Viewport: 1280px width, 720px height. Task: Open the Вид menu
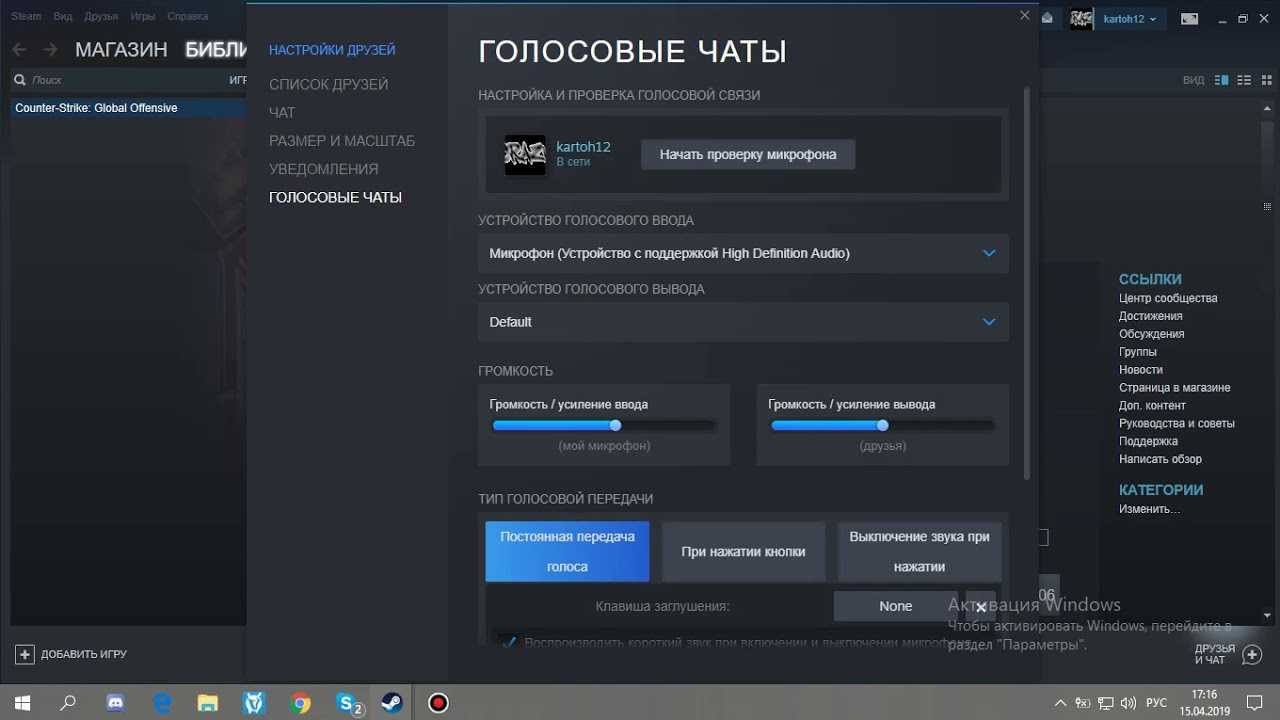click(63, 17)
